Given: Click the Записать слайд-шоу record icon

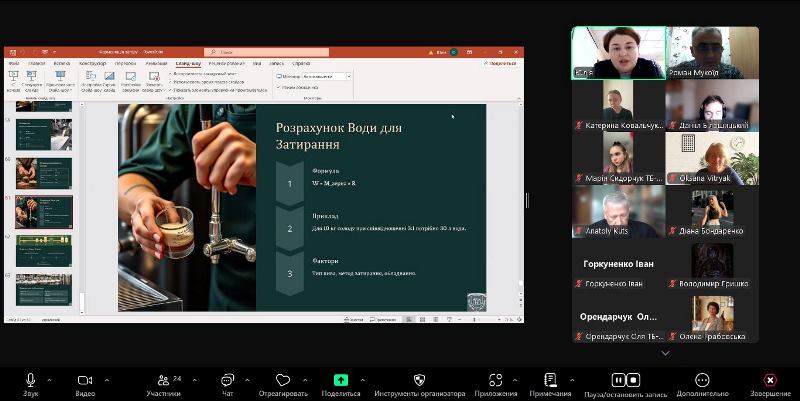Looking at the screenshot, I should point(153,77).
